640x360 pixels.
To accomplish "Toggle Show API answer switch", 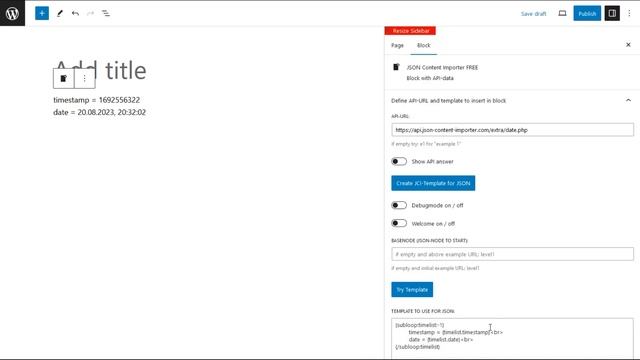I will 399,161.
